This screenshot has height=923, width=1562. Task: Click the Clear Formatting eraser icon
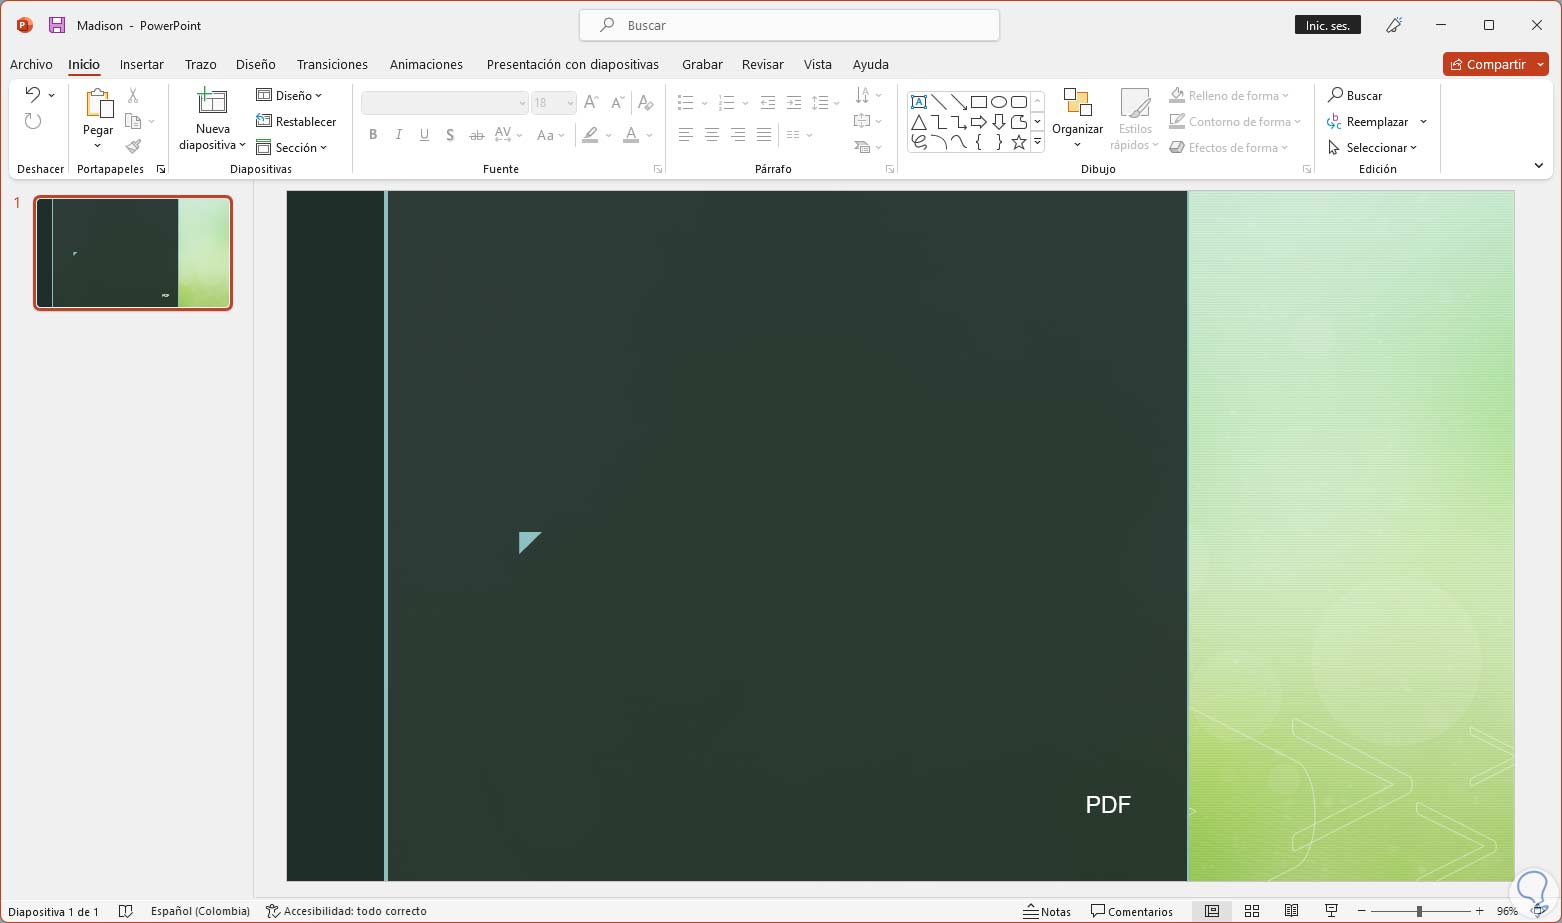(646, 102)
